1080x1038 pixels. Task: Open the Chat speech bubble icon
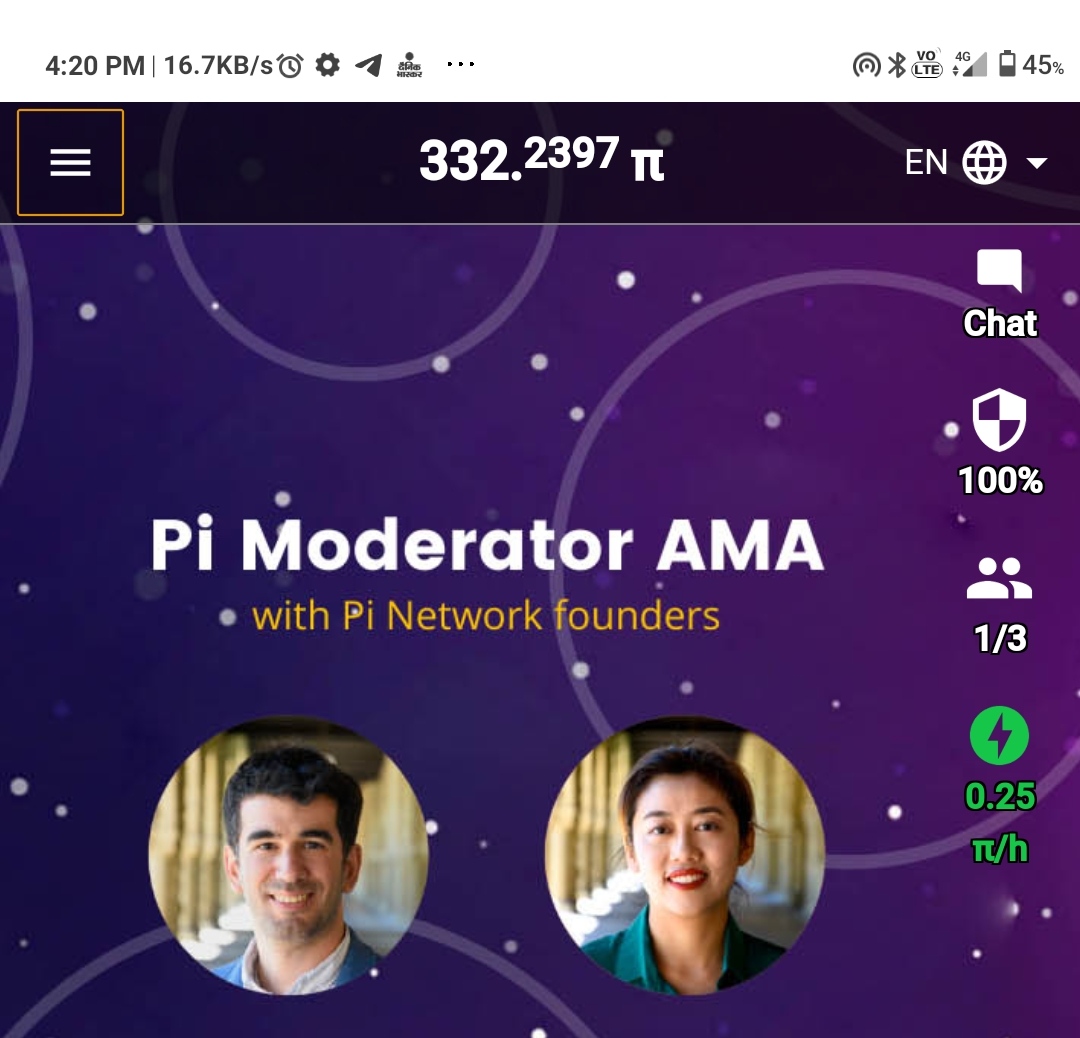tap(999, 270)
